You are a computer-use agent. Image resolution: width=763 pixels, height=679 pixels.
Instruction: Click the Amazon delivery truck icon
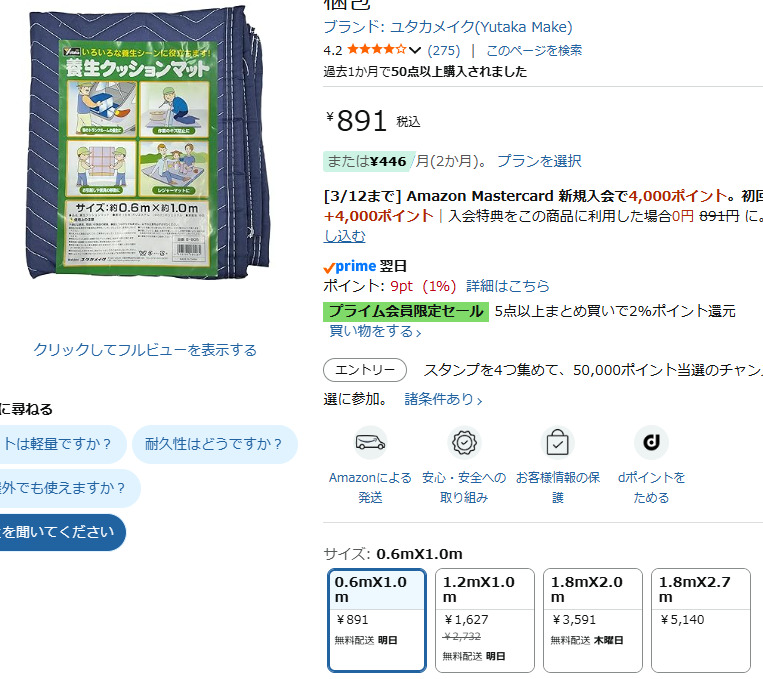pos(370,442)
